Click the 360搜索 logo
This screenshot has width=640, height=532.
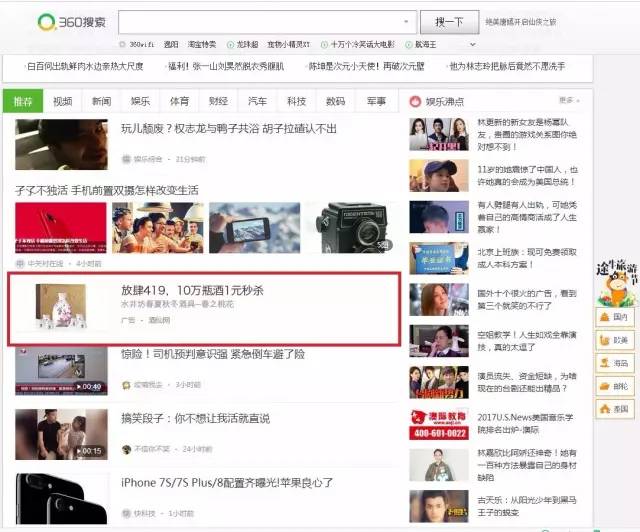coord(70,22)
